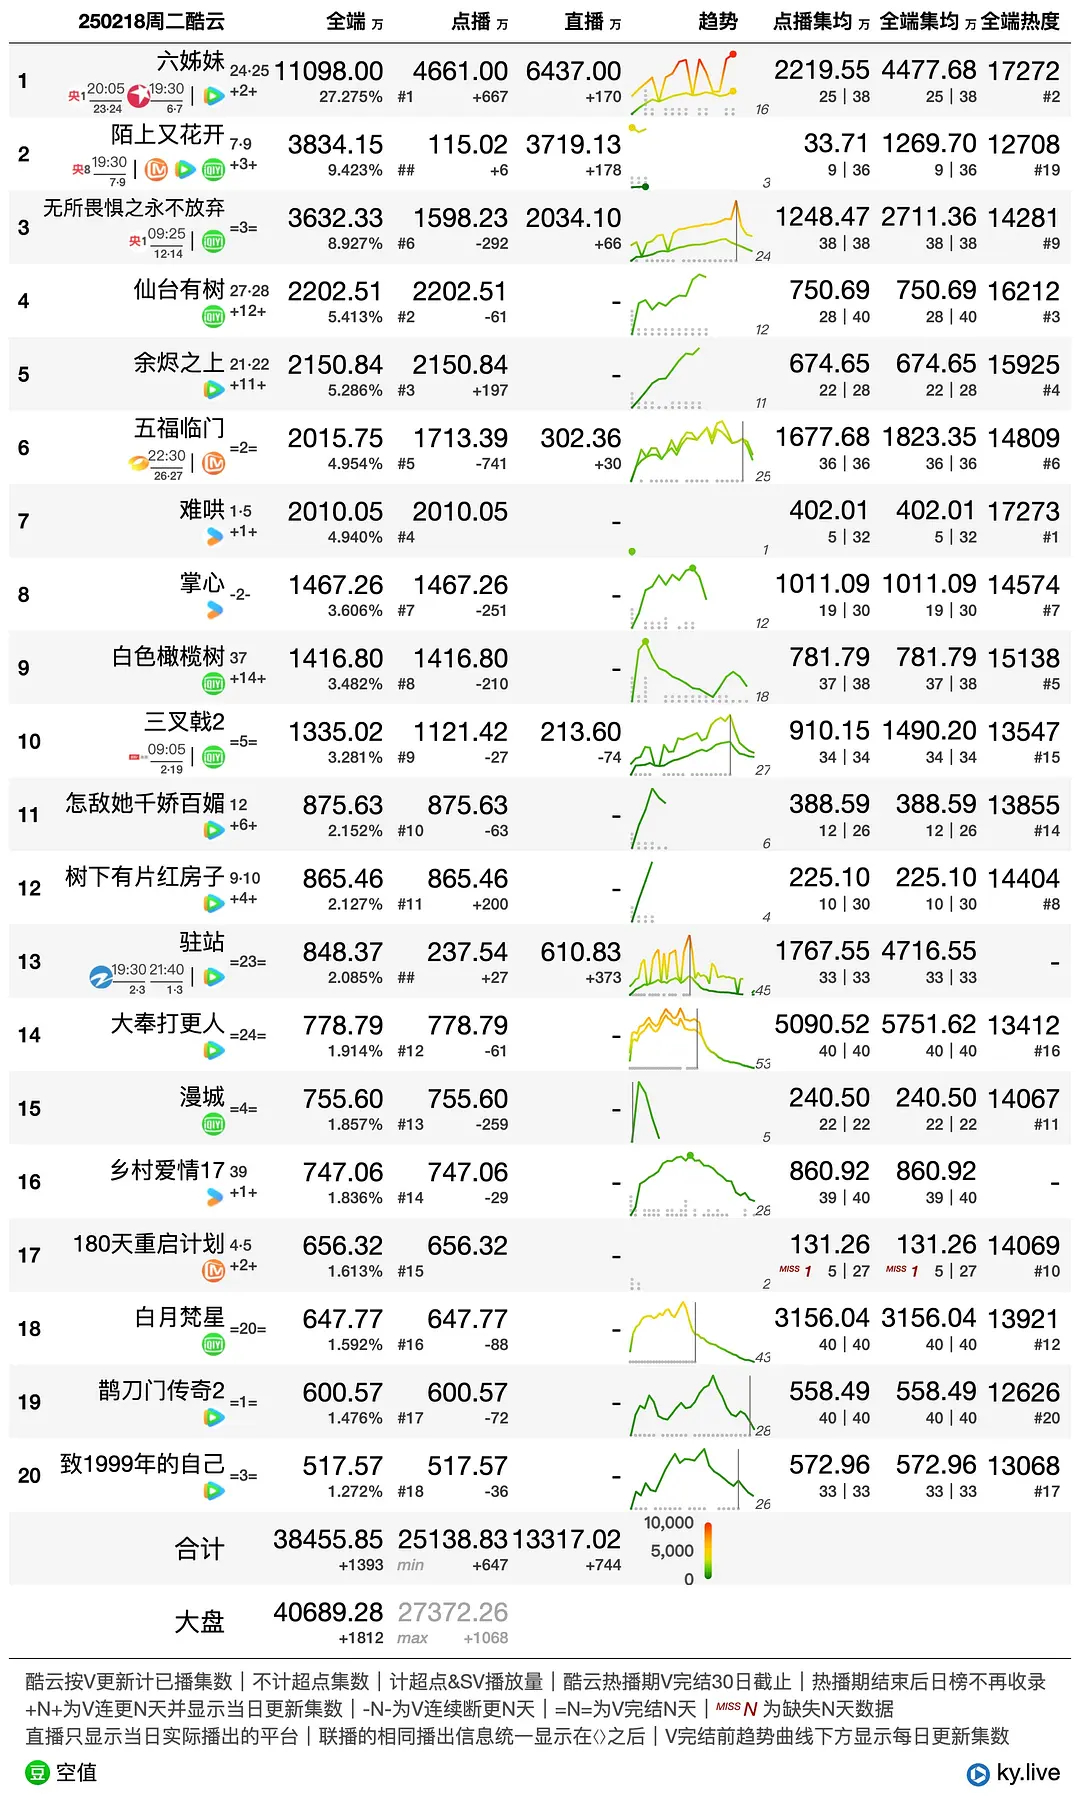Click the greyed max value 27372.26

[453, 1612]
